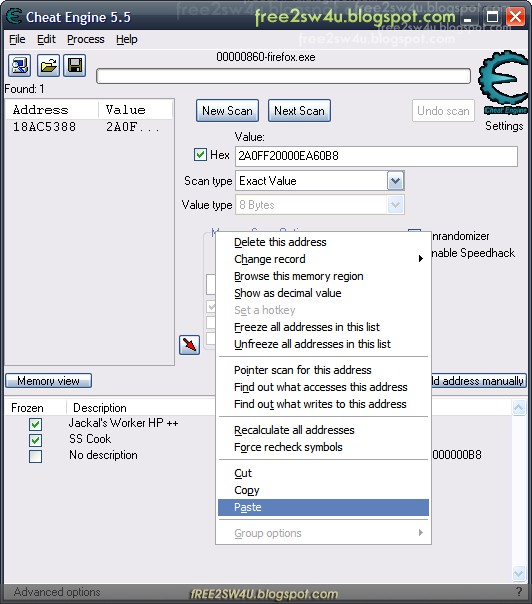Open the Edit menu
This screenshot has width=532, height=604.
click(x=46, y=39)
